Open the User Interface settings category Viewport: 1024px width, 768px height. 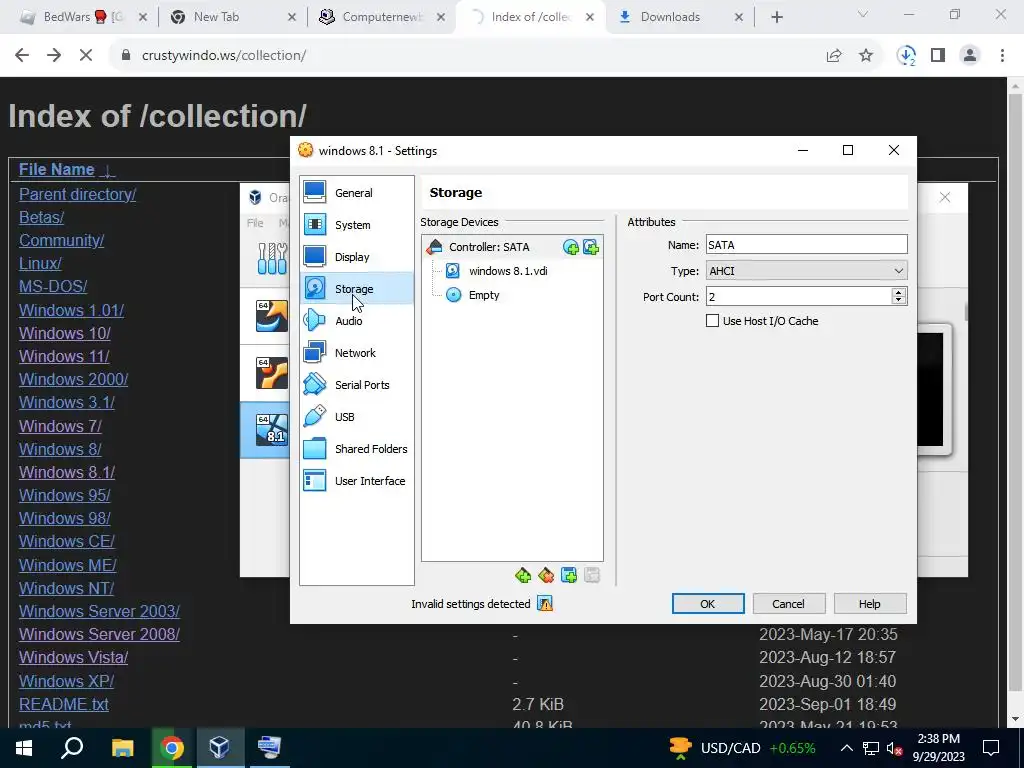click(357, 481)
